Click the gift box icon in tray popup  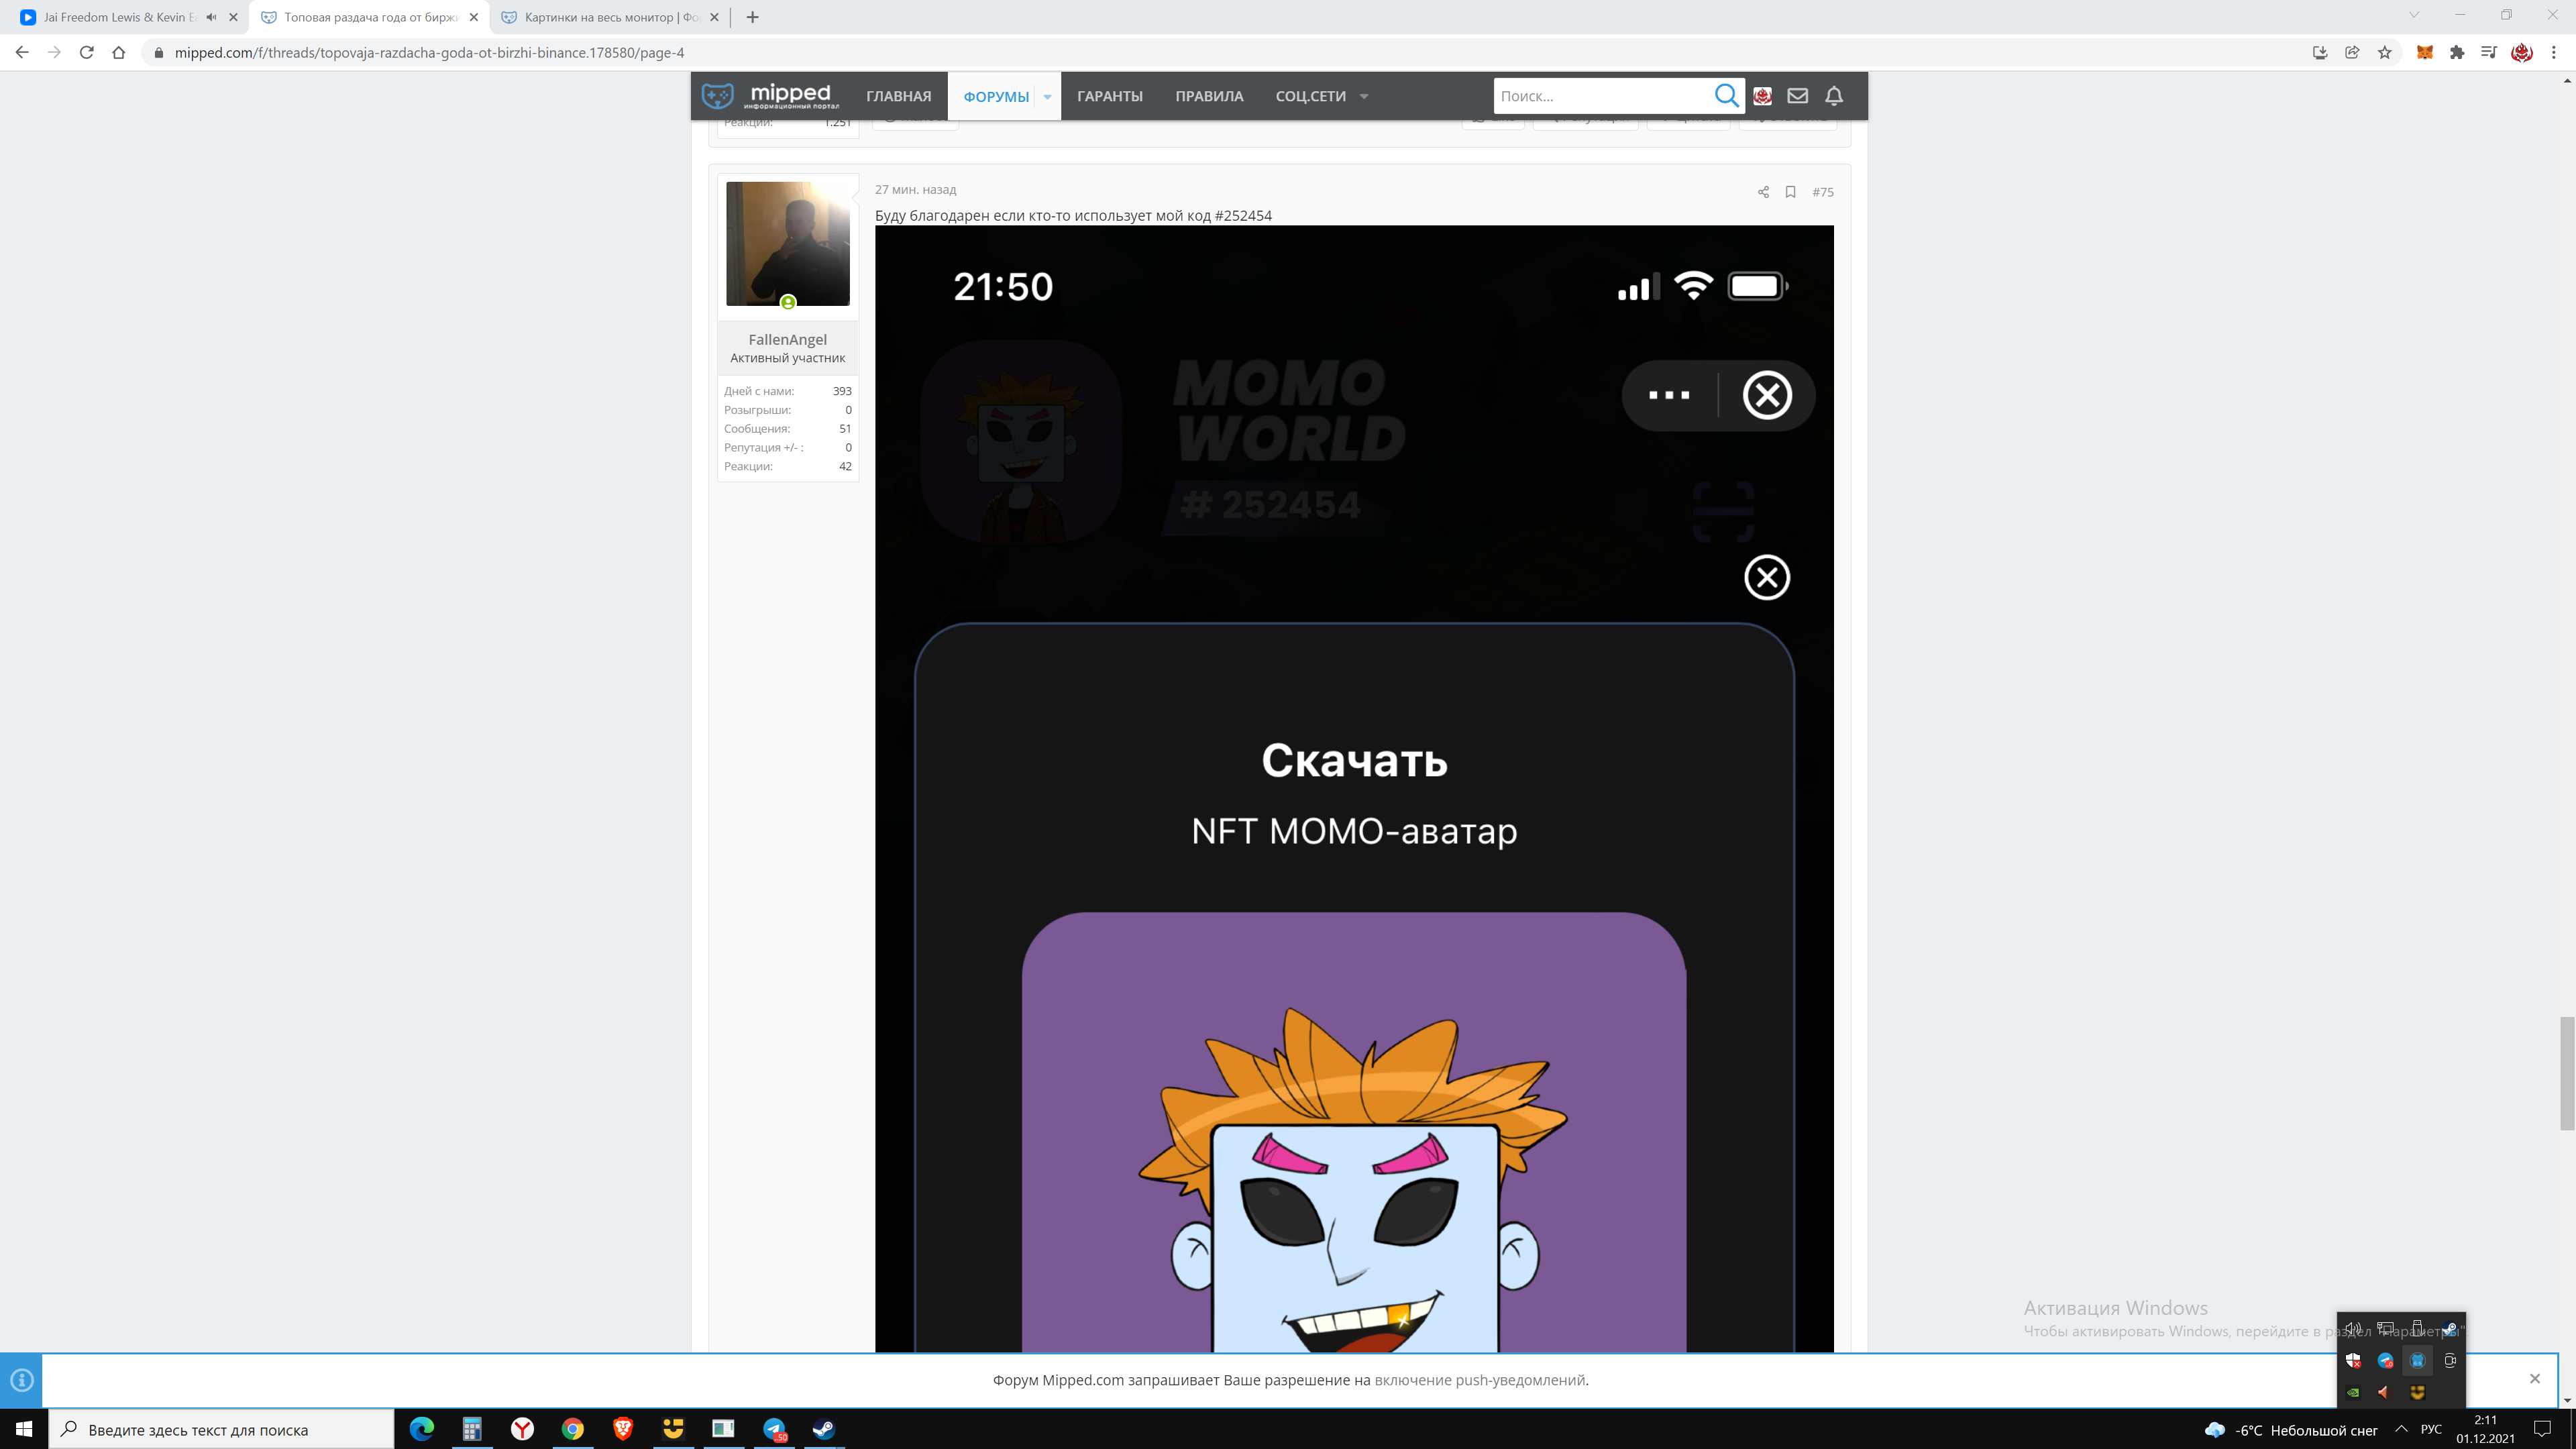[x=2418, y=1361]
